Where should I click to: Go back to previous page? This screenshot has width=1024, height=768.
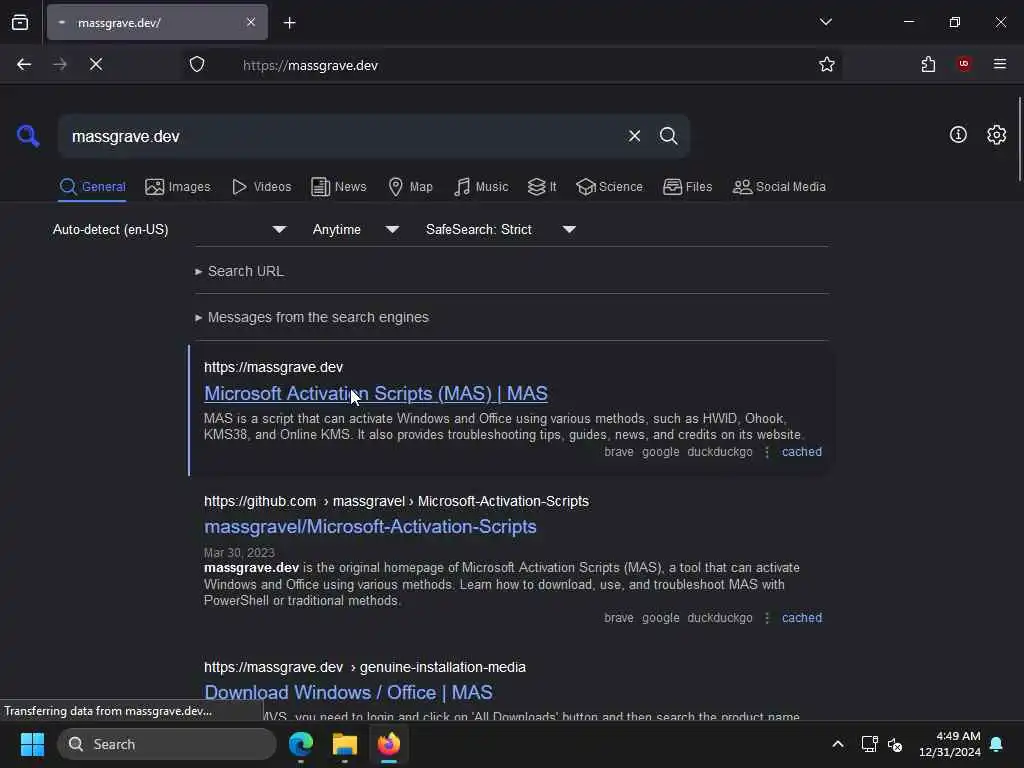[x=24, y=64]
